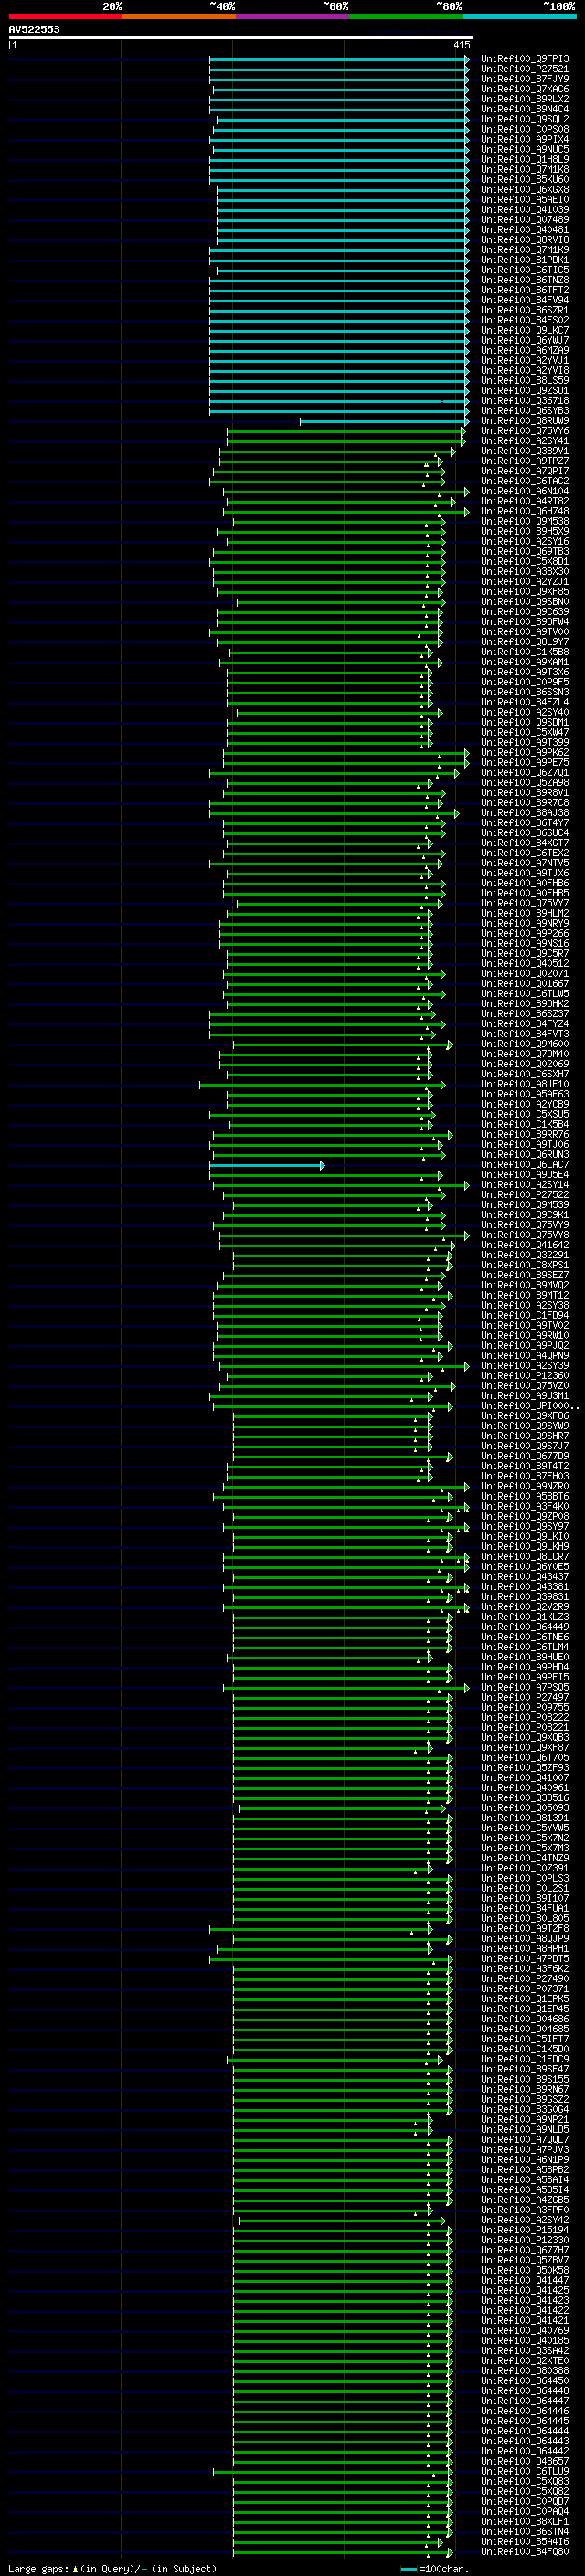Click hit label UniRef100_Q9C639
The width and height of the screenshot is (585, 2576).
click(525, 611)
